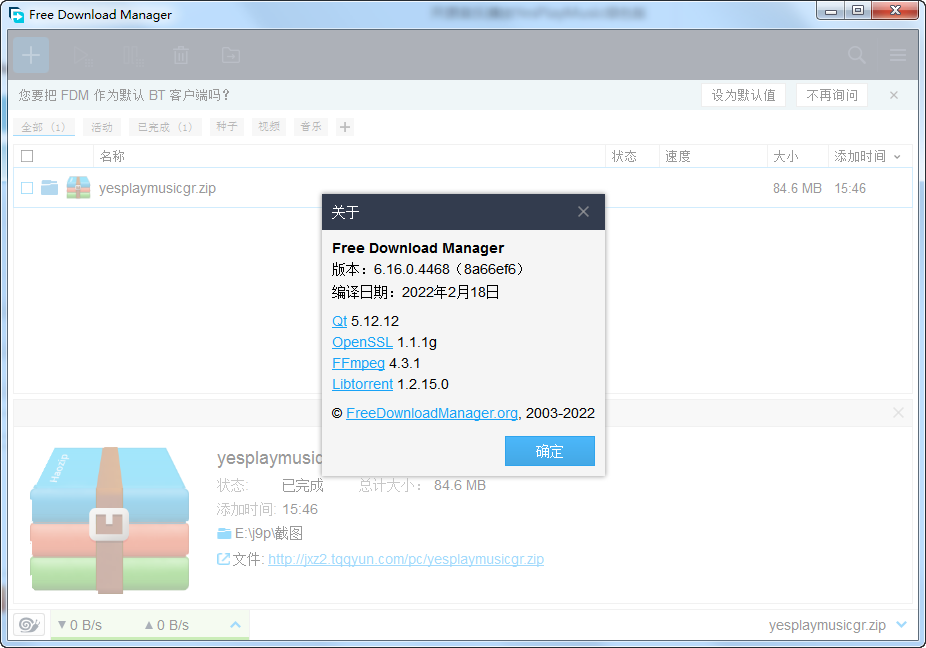Click the 设为默认值 button
The image size is (926, 648).
(743, 95)
